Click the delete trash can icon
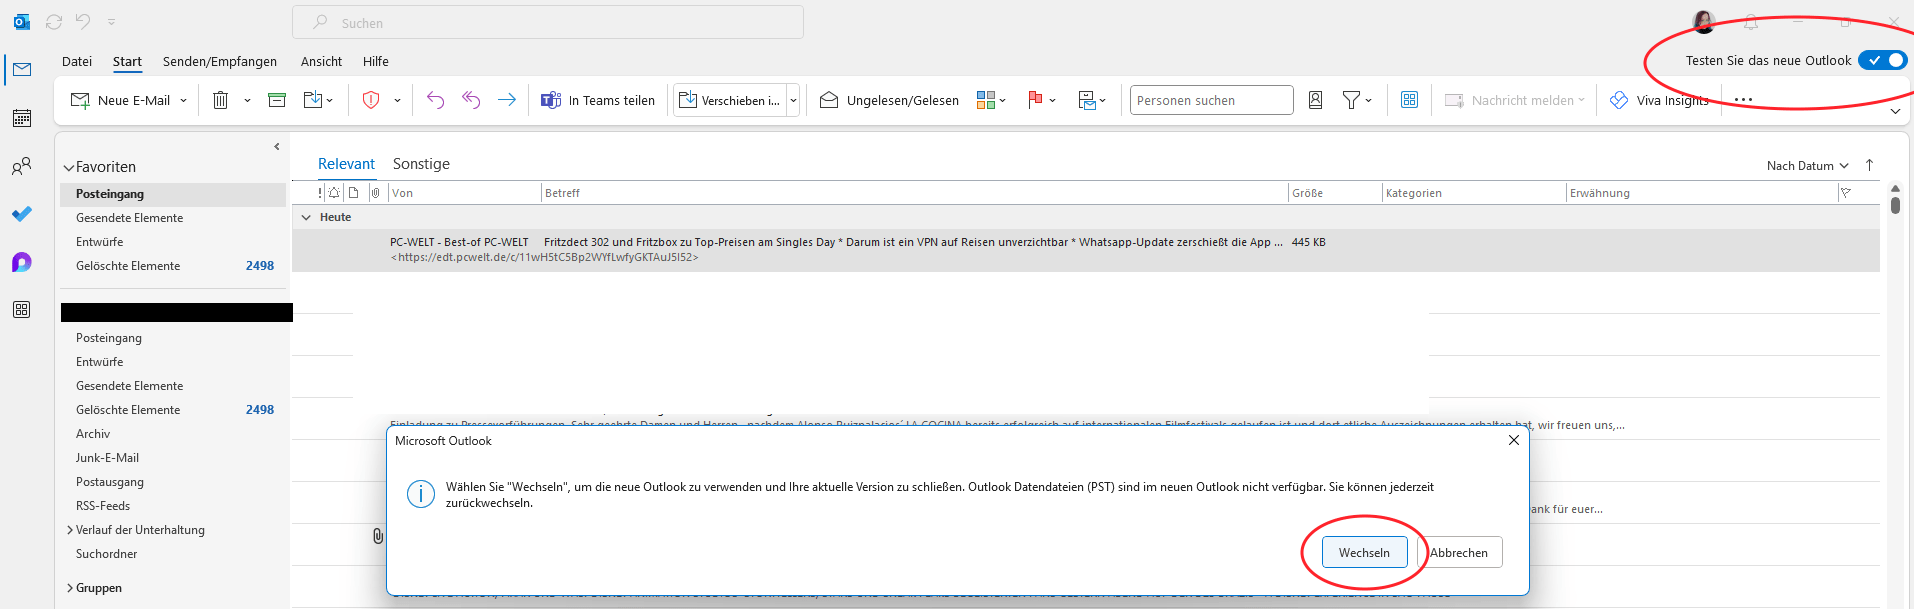The height and width of the screenshot is (609, 1914). (x=221, y=100)
